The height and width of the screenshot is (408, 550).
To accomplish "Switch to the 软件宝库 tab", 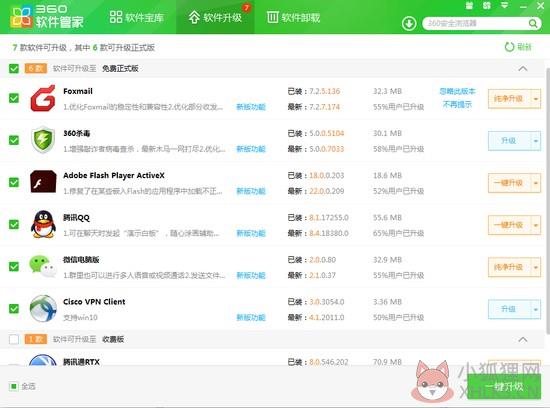I will point(137,17).
